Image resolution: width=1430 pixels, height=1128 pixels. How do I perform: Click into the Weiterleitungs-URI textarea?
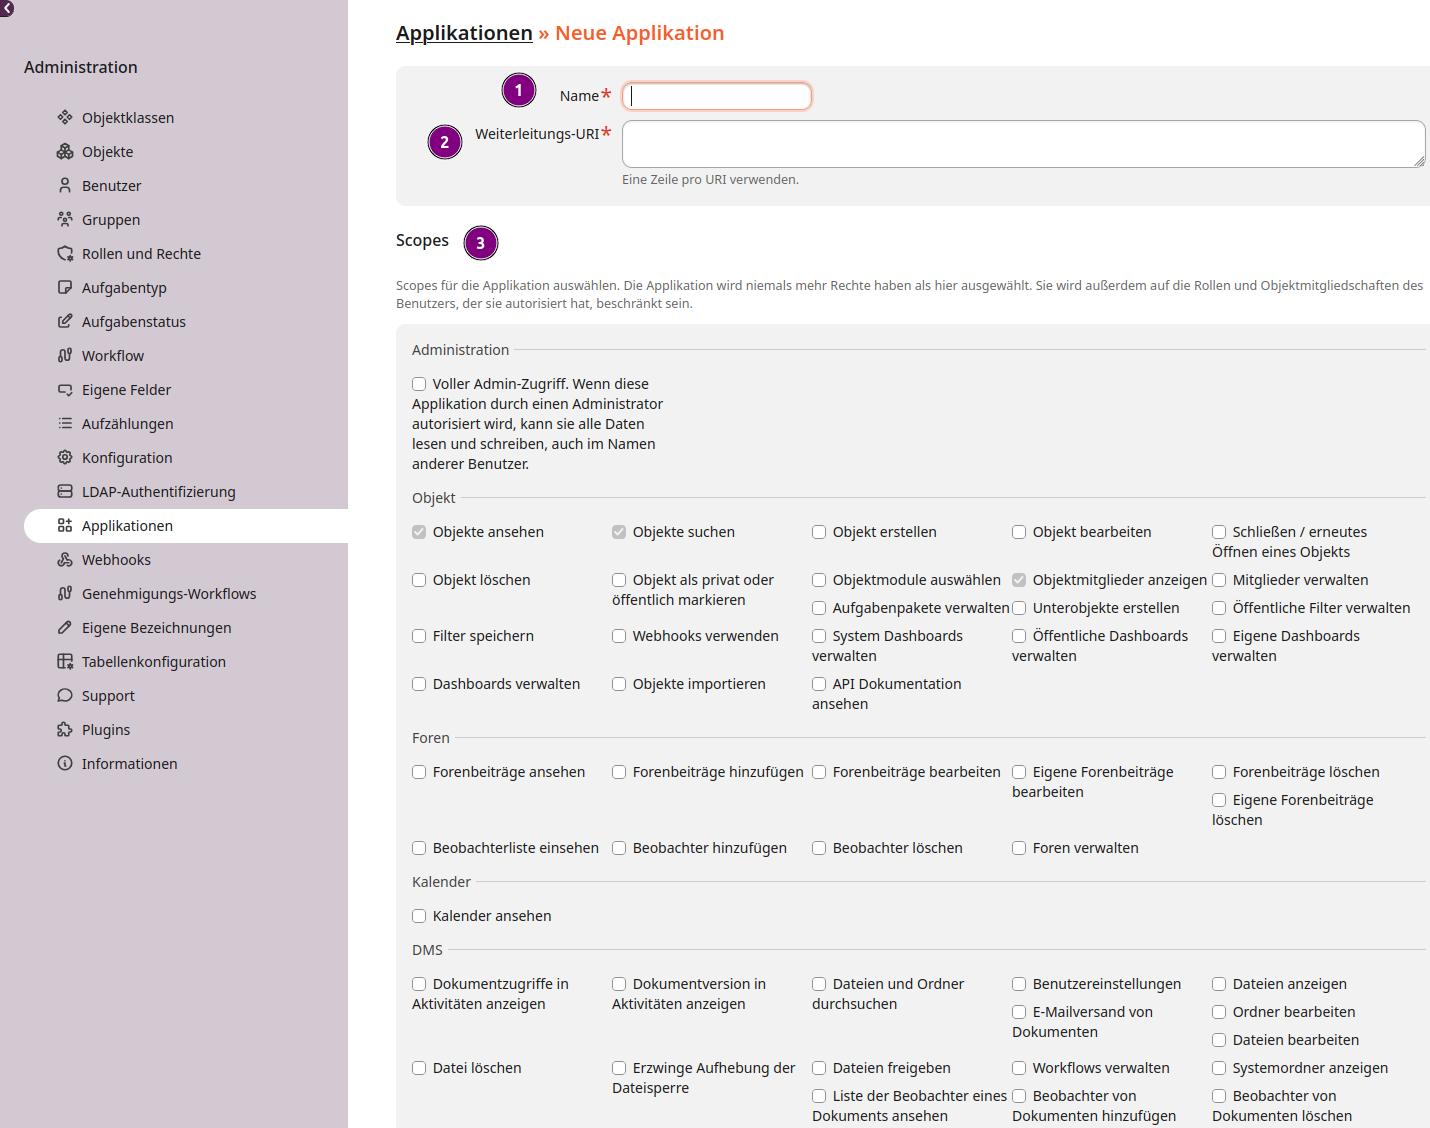pyautogui.click(x=1024, y=144)
